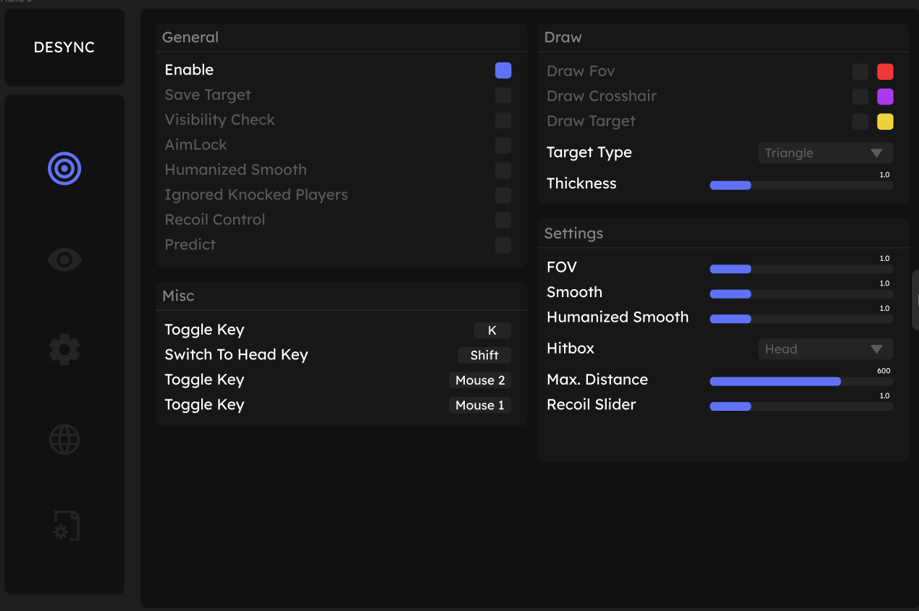Click the Mouse 1 keybind button
The image size is (919, 611).
pos(480,405)
